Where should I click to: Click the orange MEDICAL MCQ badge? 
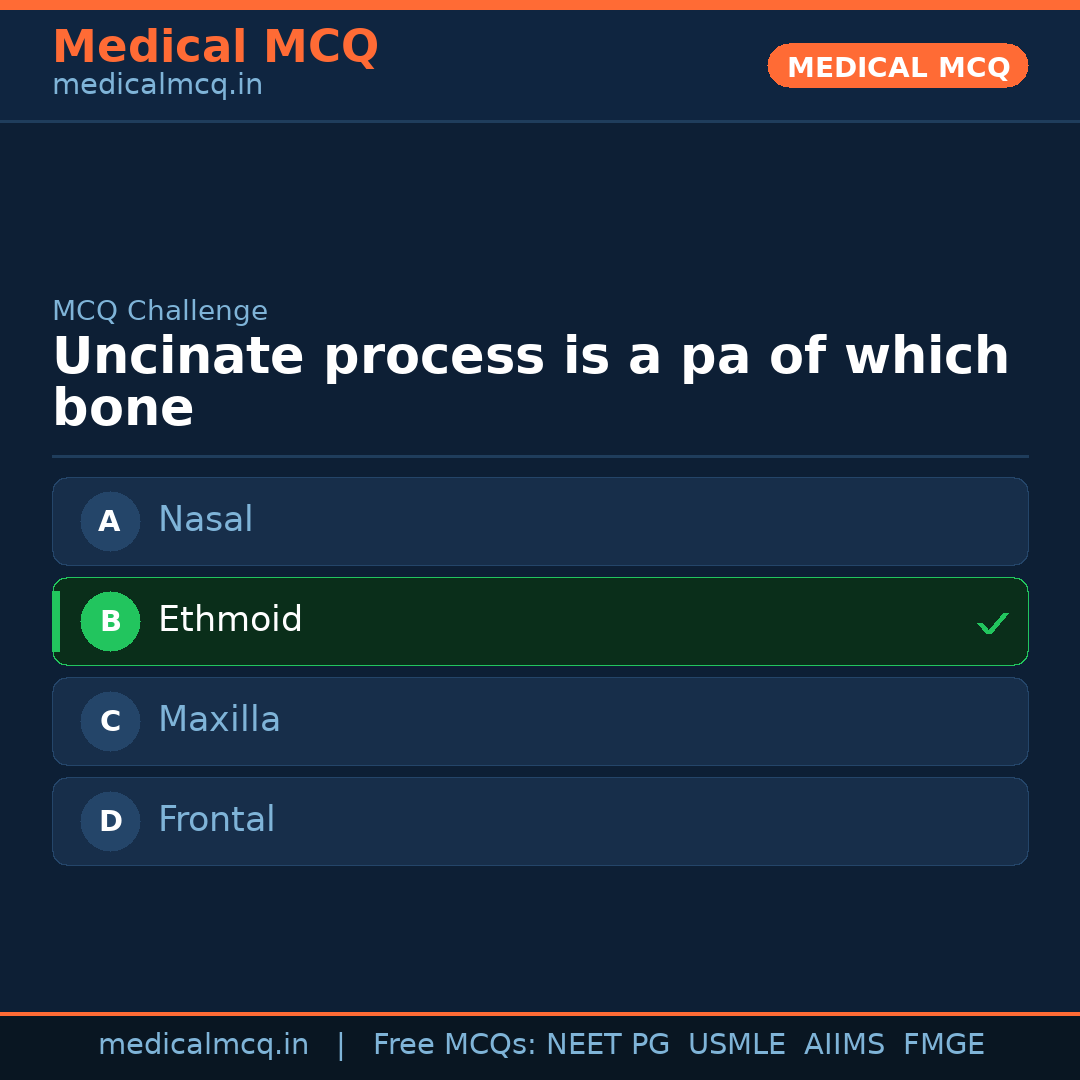click(x=897, y=66)
